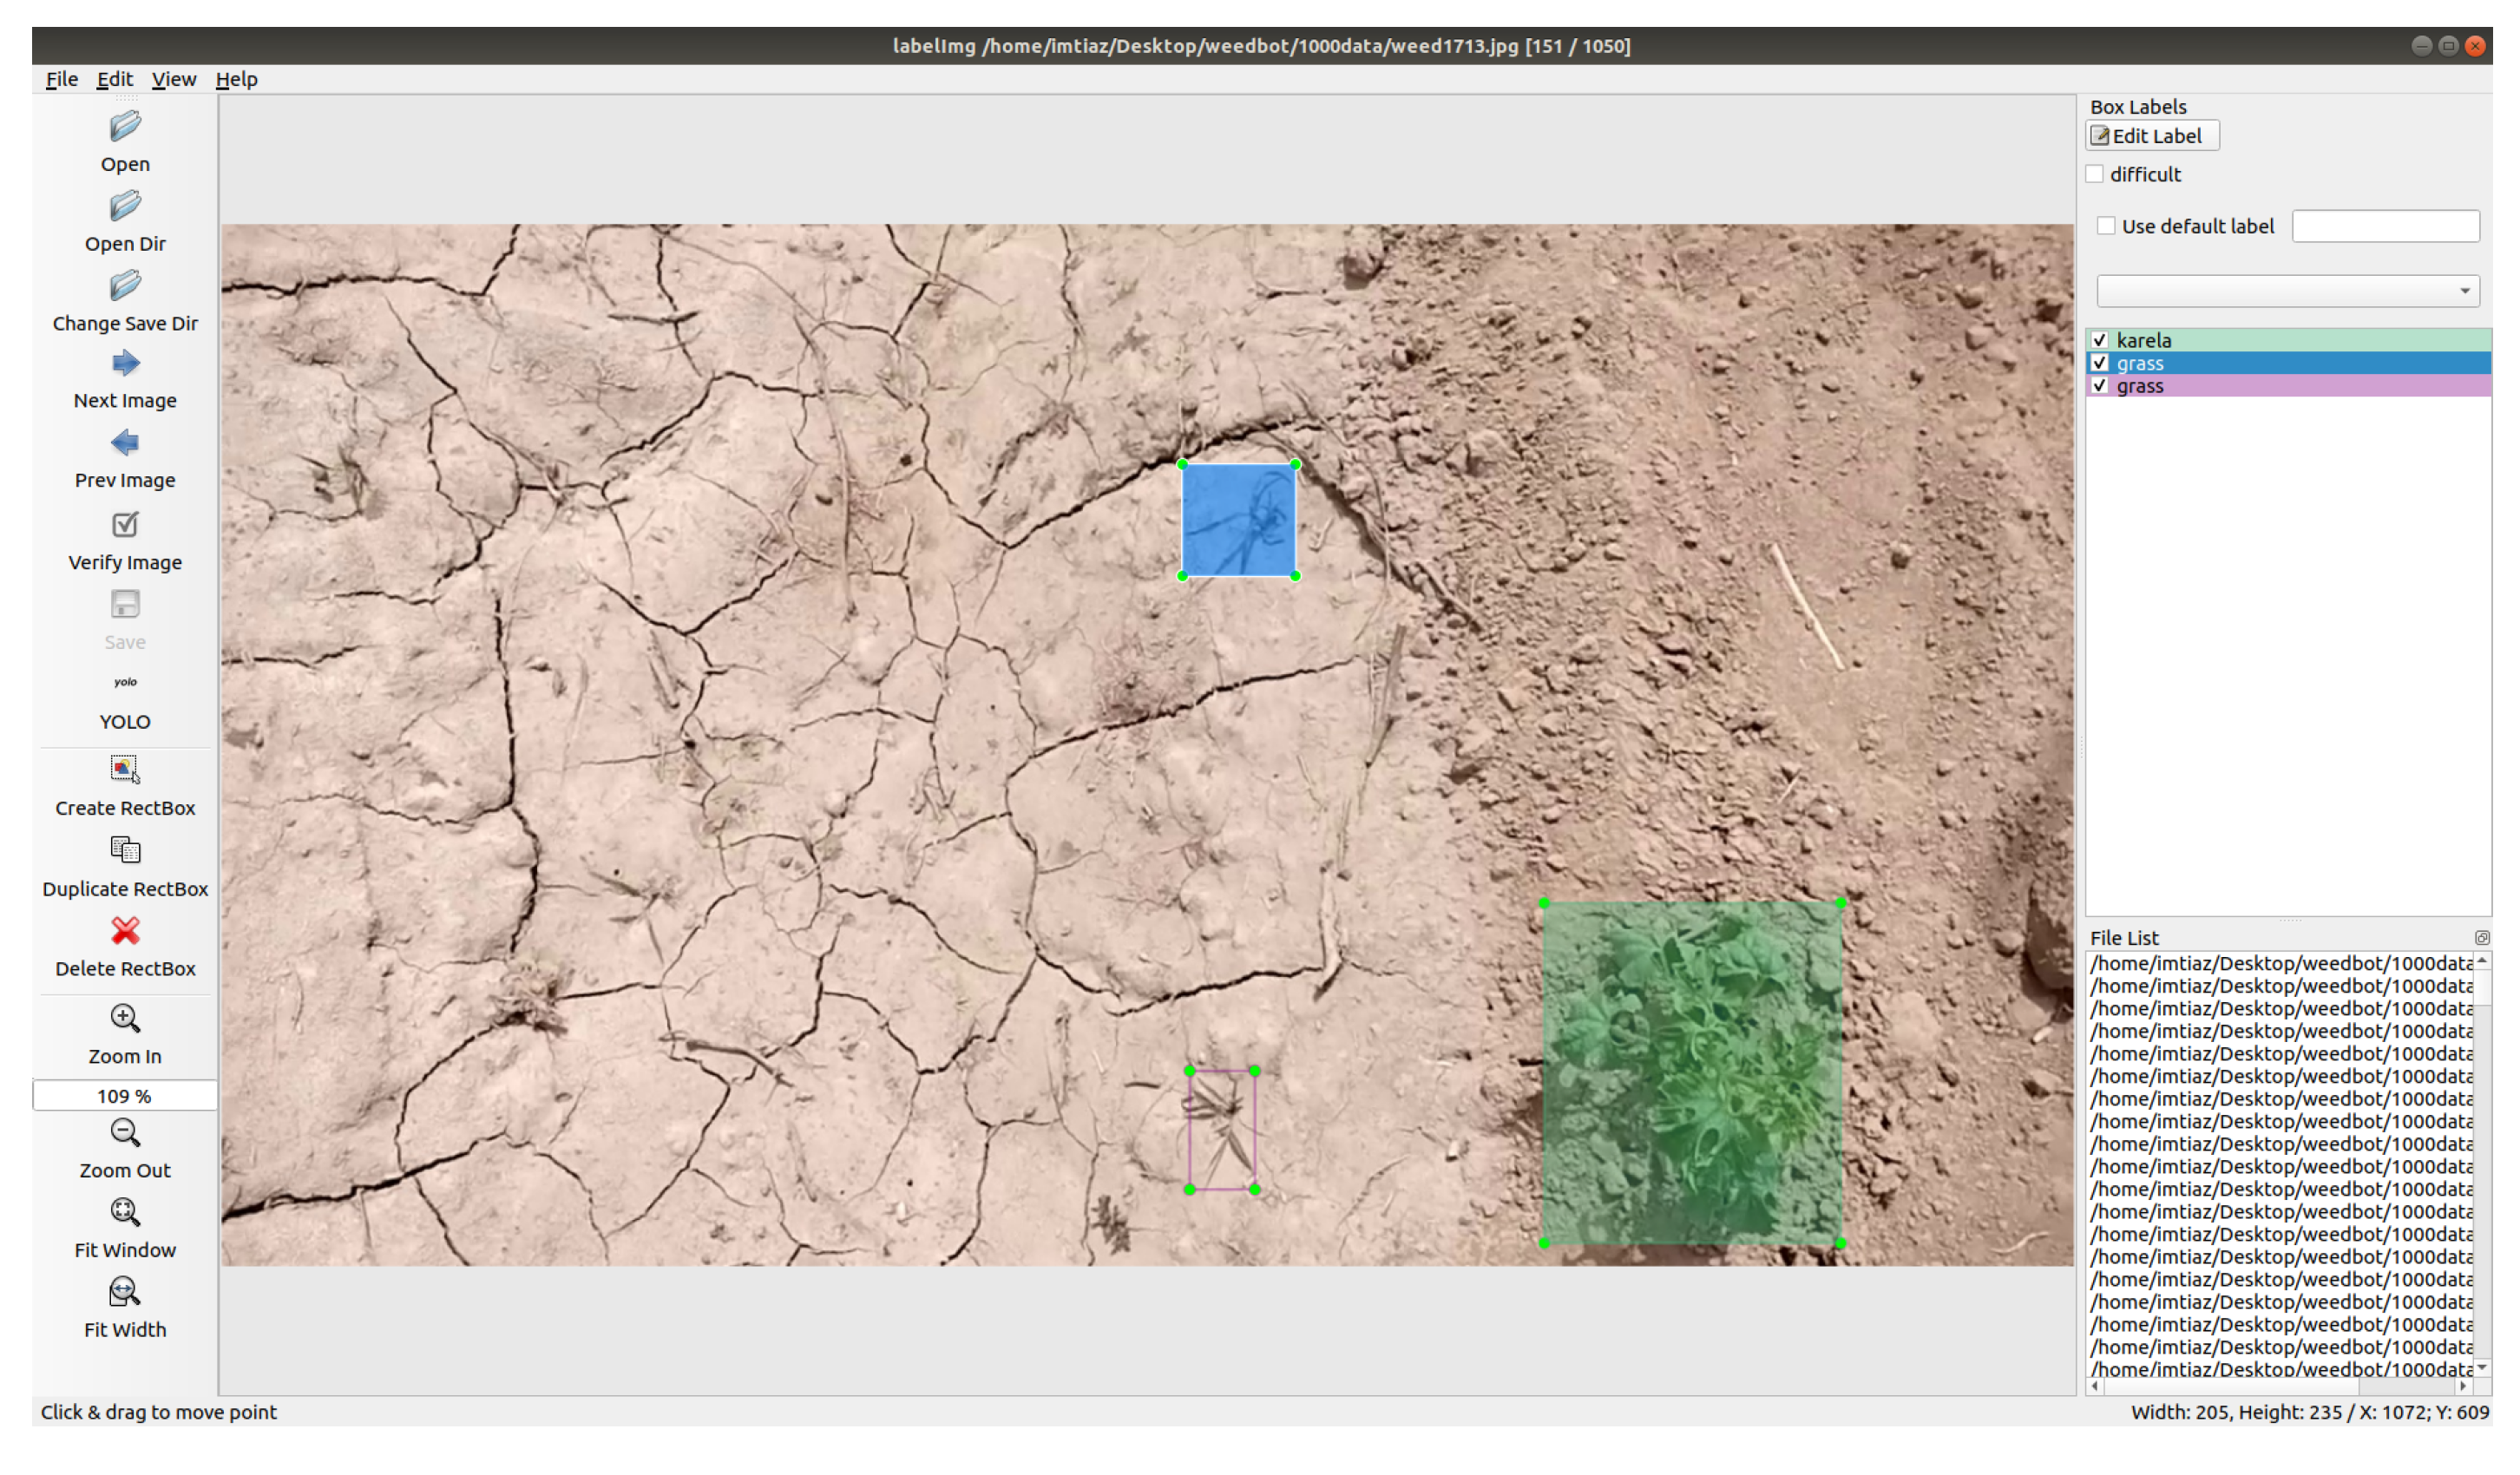Check the Use default label box
This screenshot has width=2520, height=1475.
(x=2107, y=226)
